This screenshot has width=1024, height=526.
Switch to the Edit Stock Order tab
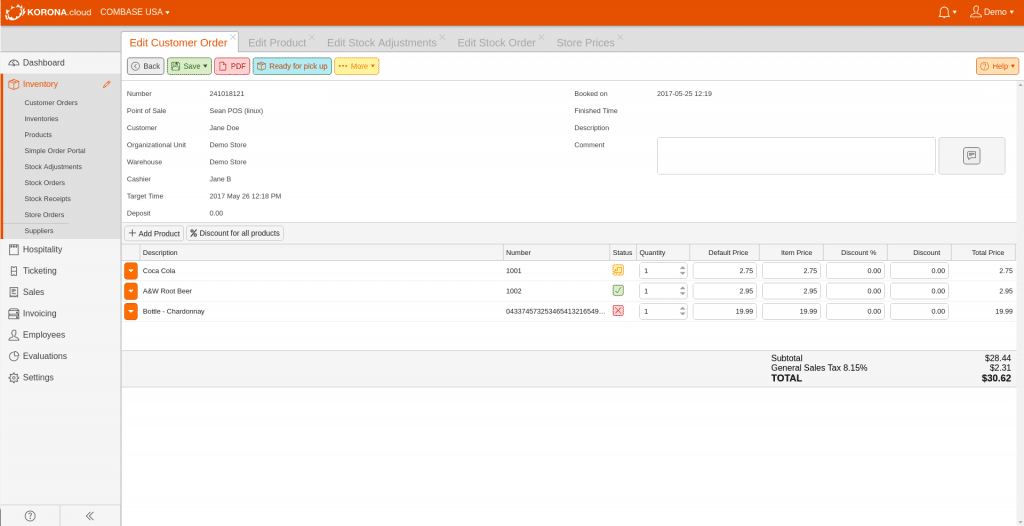click(496, 43)
